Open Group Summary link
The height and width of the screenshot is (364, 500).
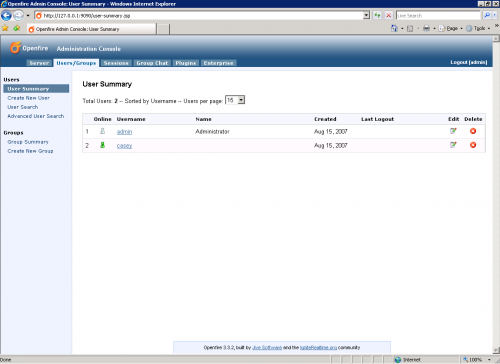pyautogui.click(x=28, y=142)
